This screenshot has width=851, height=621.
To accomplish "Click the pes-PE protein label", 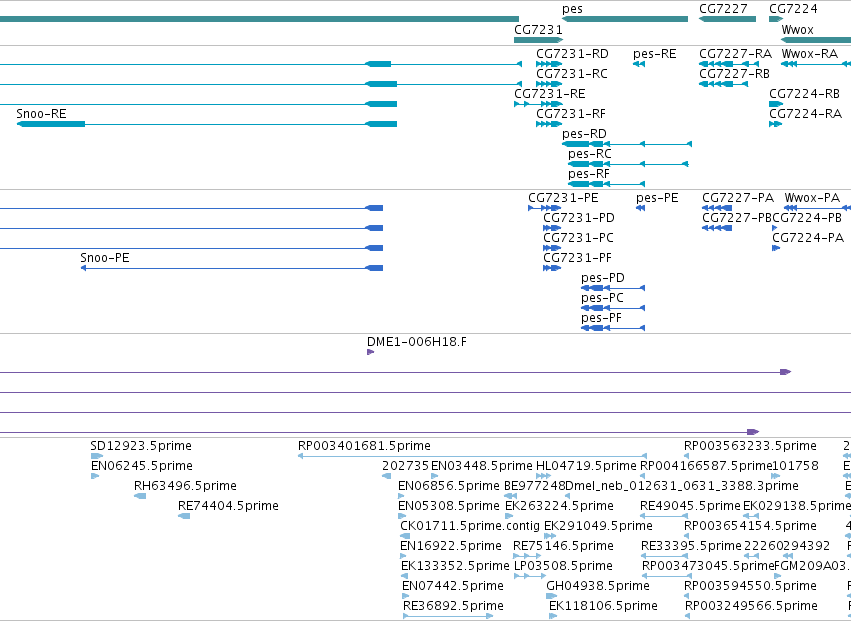I will [657, 198].
